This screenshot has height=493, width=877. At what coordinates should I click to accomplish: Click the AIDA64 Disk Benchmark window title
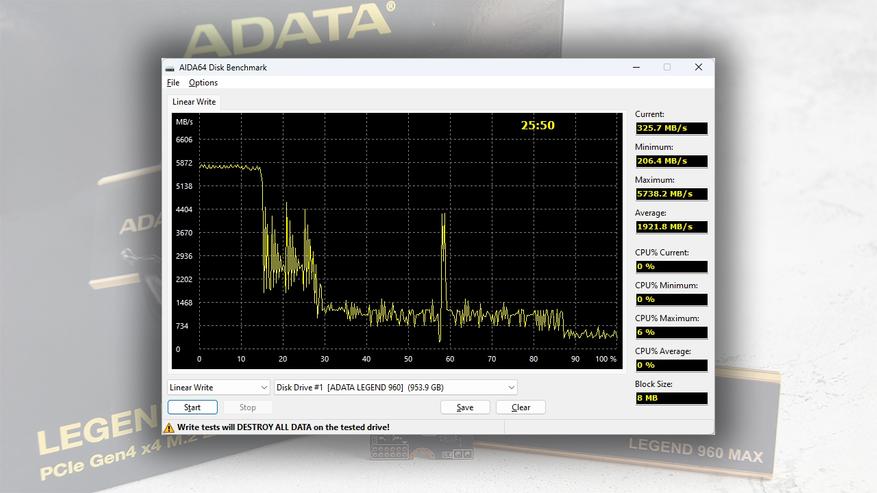223,68
